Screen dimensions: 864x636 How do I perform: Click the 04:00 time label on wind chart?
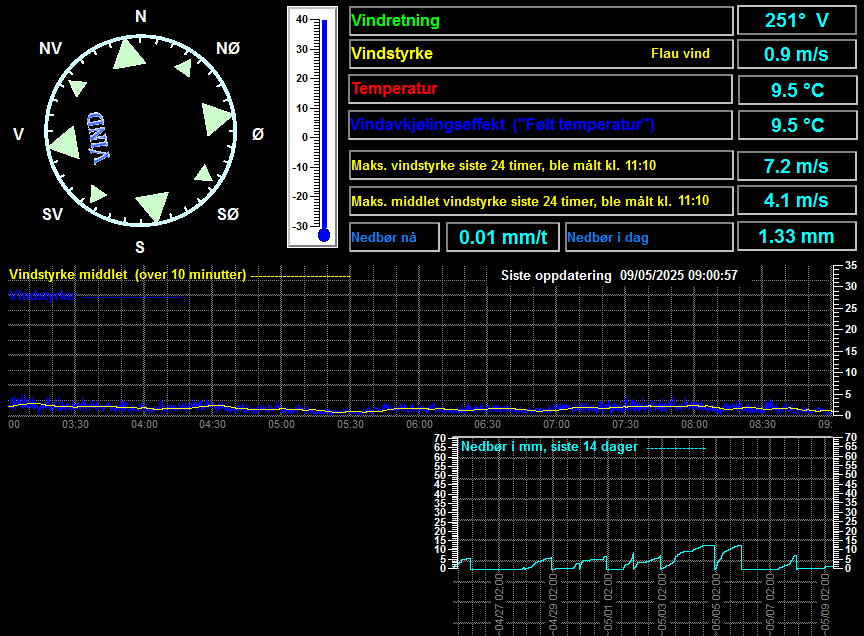pos(144,424)
